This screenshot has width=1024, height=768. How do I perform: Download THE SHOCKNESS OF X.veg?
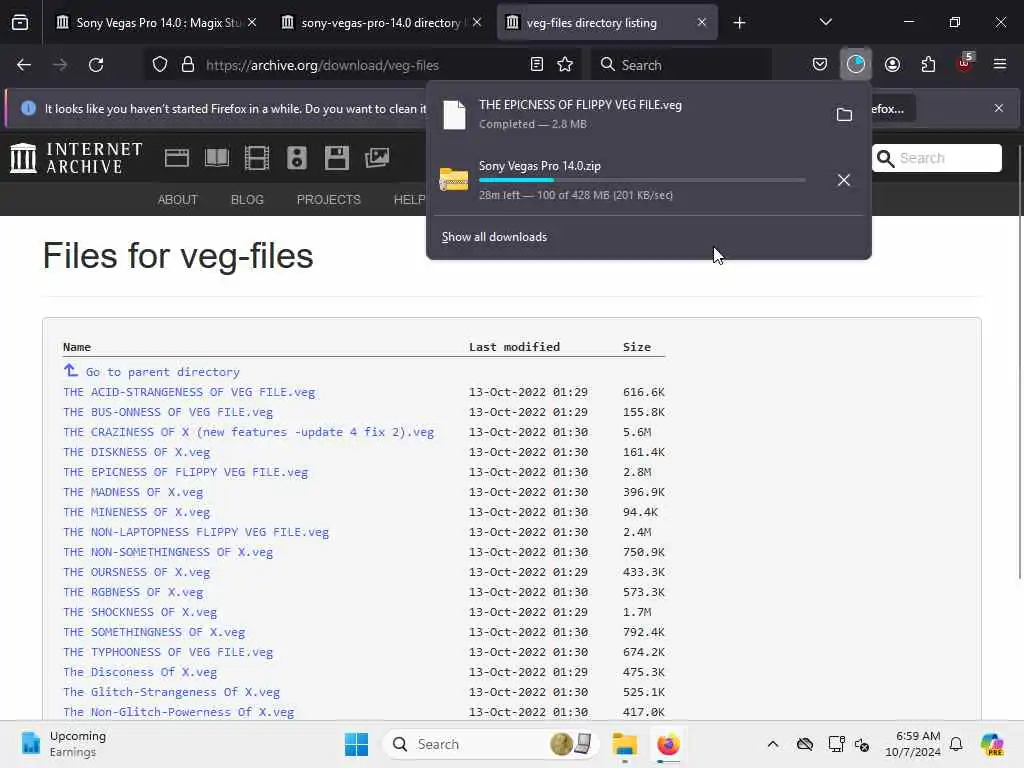pos(140,612)
